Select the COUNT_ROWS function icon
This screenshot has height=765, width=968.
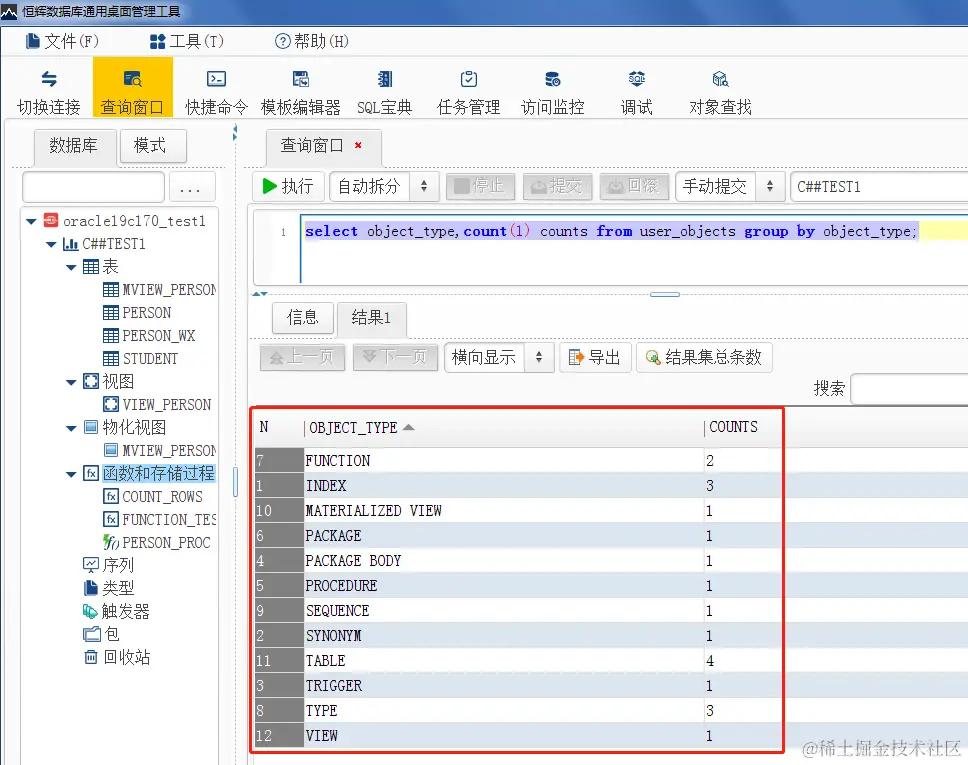click(x=111, y=496)
